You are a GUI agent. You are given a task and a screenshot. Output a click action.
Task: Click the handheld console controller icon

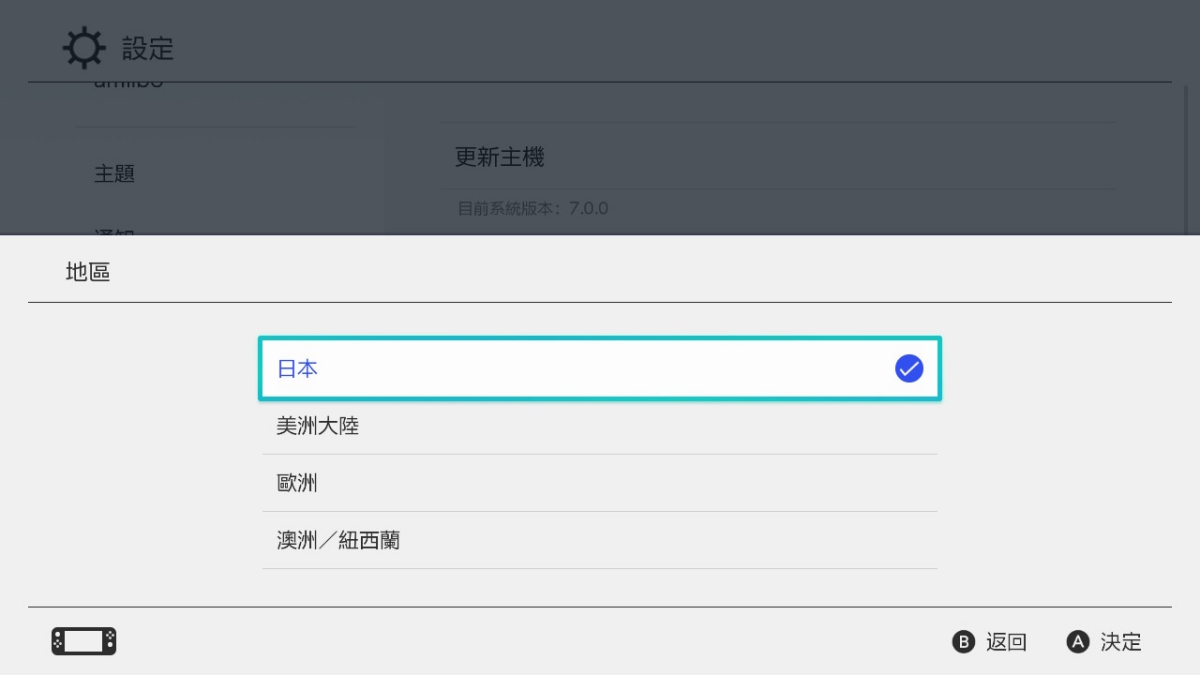click(x=84, y=641)
